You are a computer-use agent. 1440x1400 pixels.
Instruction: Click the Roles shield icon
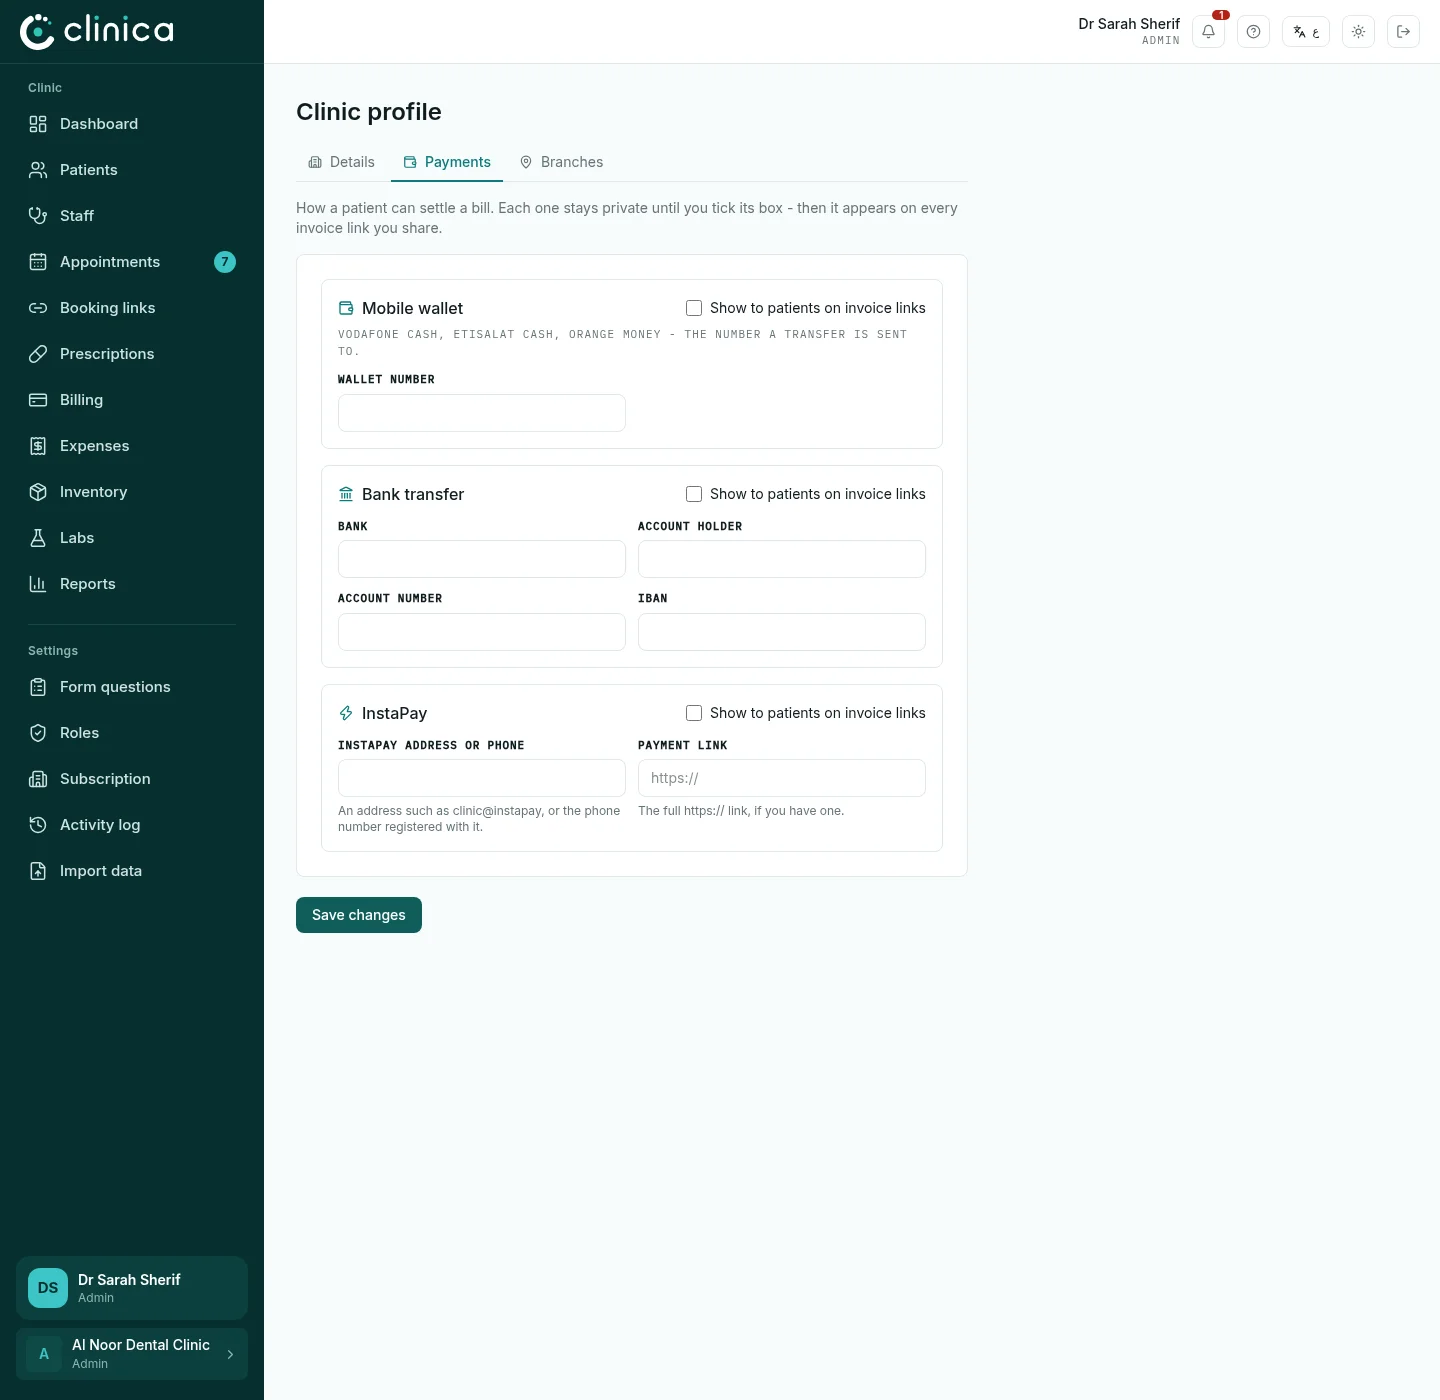pyautogui.click(x=38, y=733)
